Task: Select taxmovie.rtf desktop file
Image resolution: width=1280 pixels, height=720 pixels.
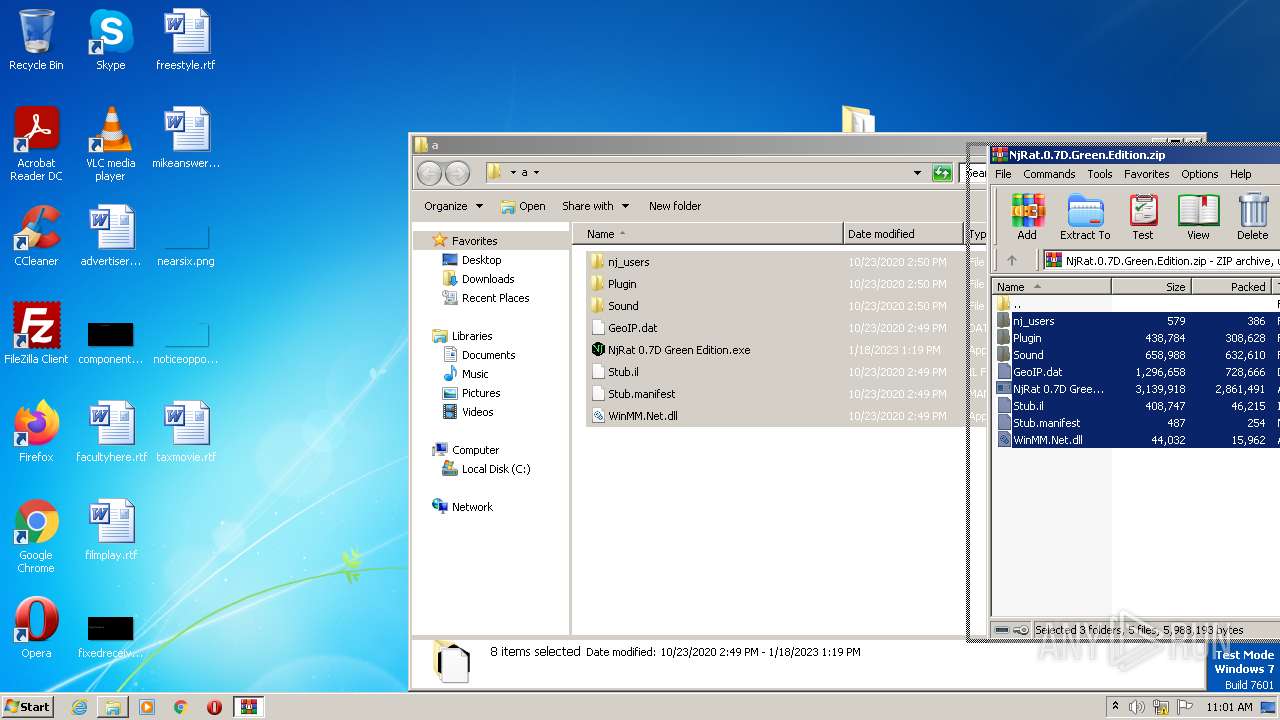Action: [186, 432]
